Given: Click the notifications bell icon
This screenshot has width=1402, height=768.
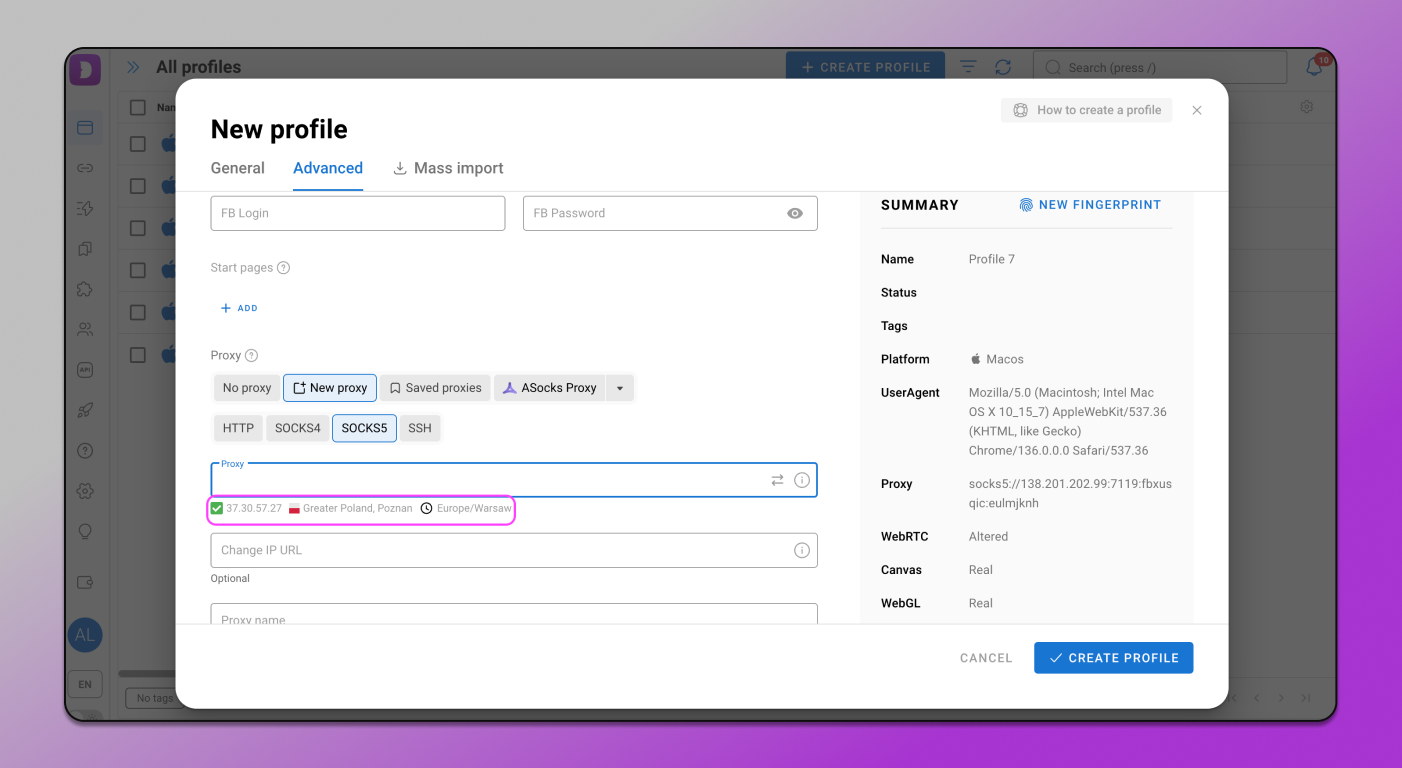Looking at the screenshot, I should coord(1314,67).
